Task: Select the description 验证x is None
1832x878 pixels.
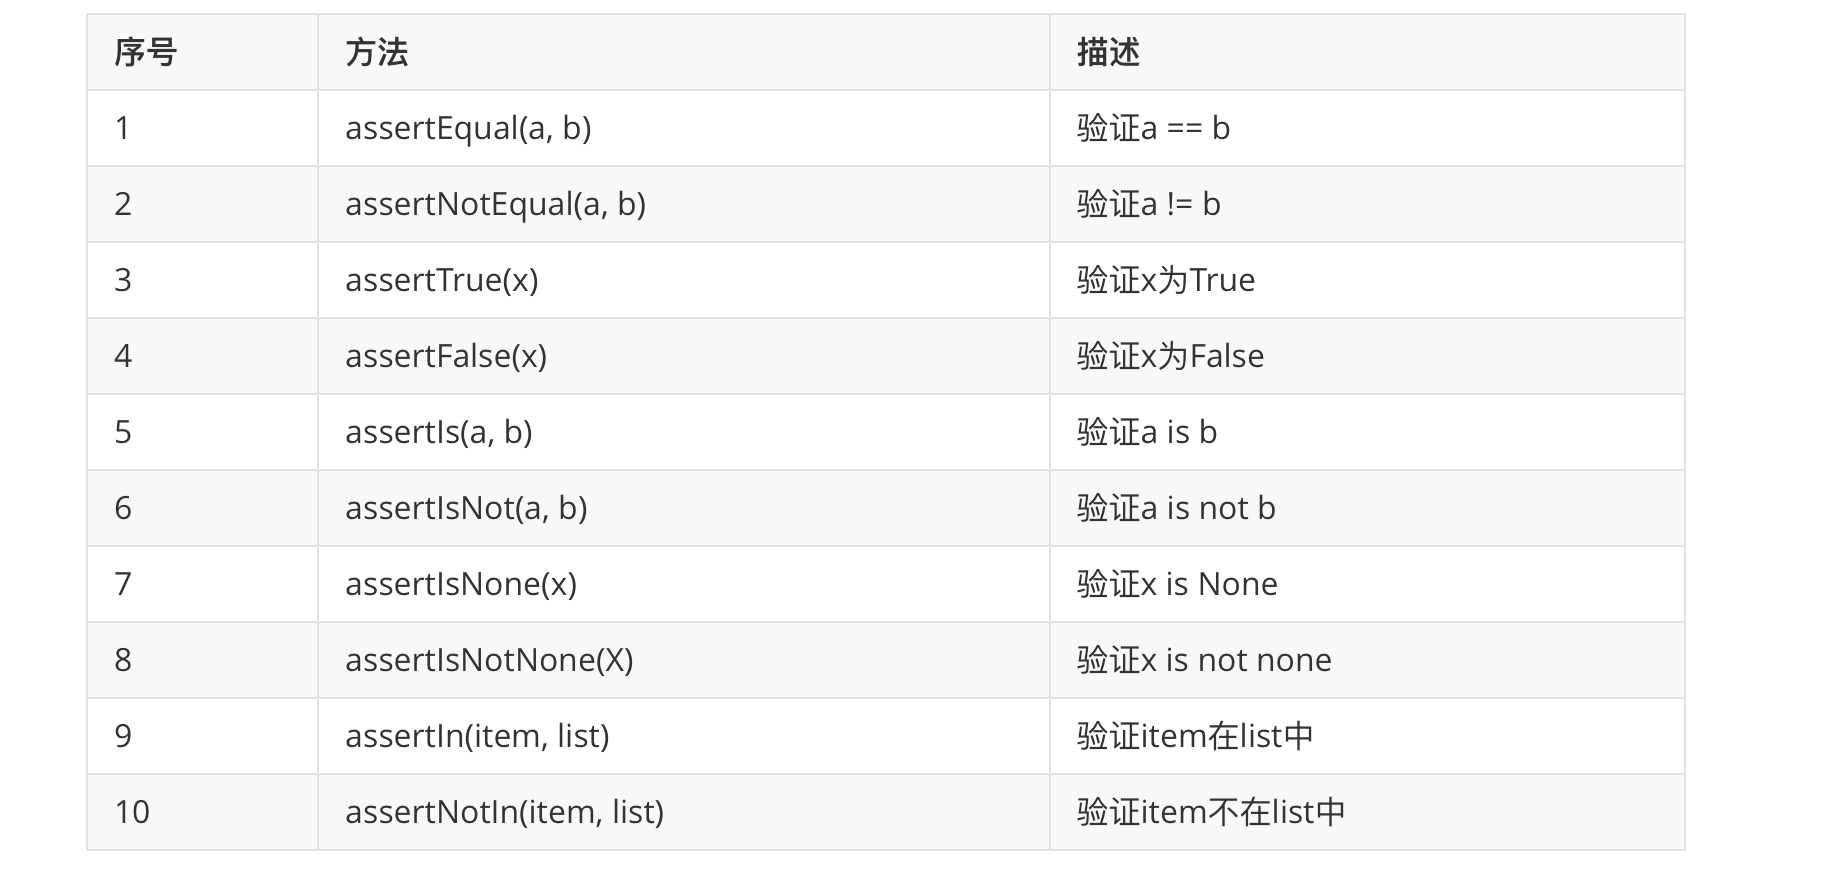Action: [x=1177, y=584]
